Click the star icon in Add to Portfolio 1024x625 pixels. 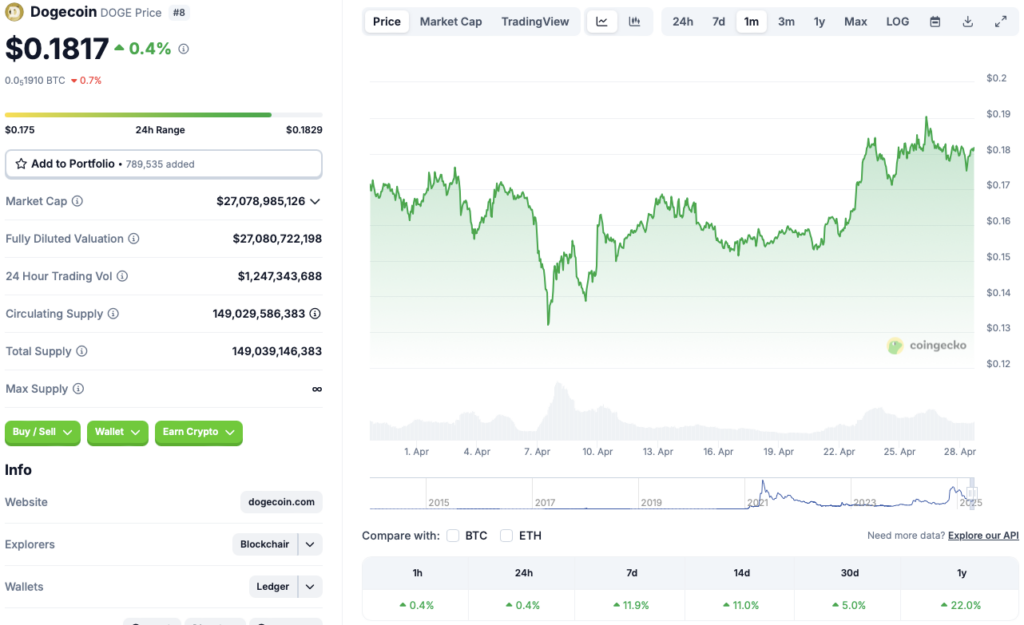[x=21, y=164]
